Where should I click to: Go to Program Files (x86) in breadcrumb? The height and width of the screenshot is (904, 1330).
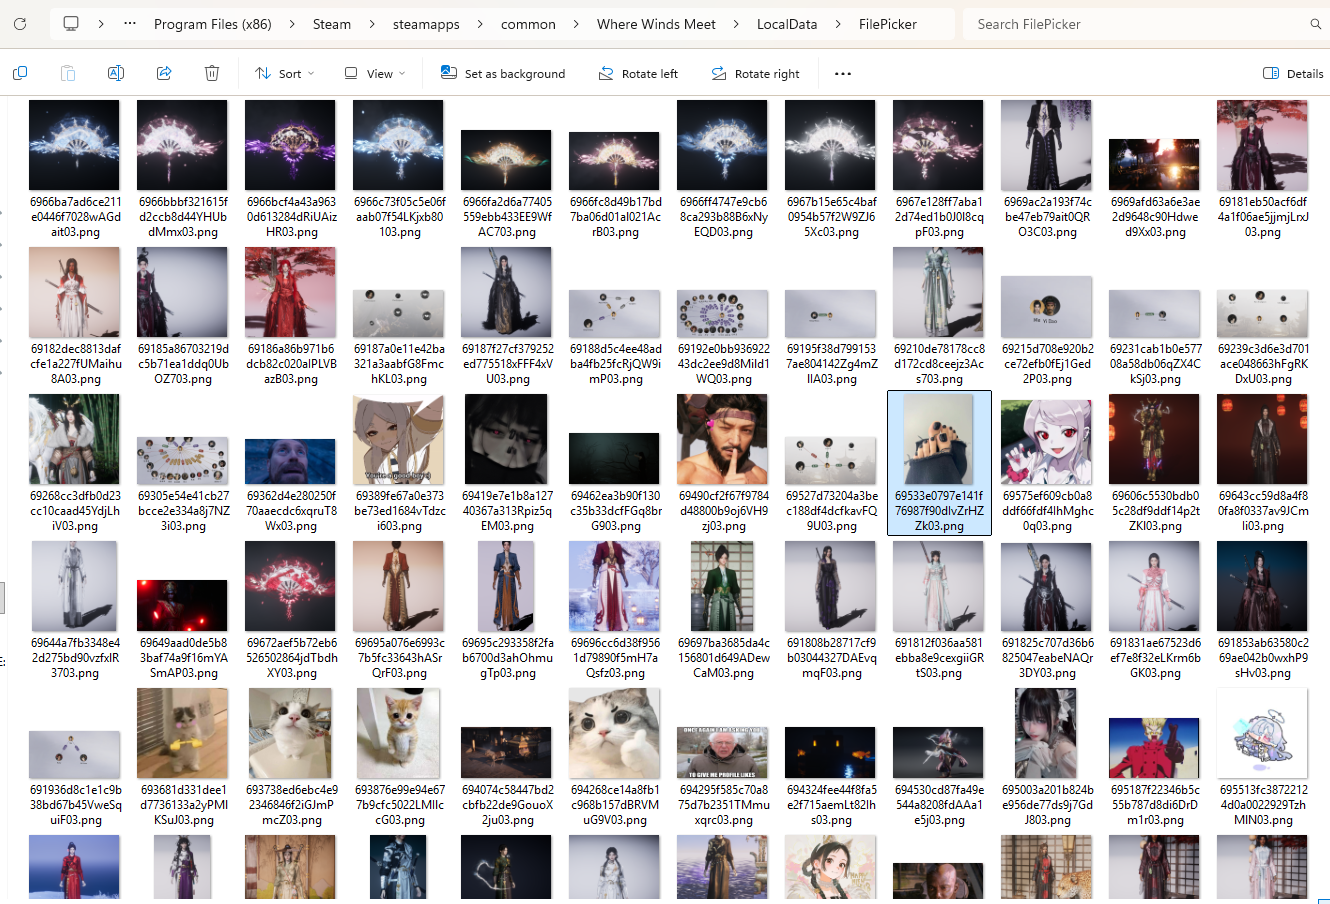(213, 24)
